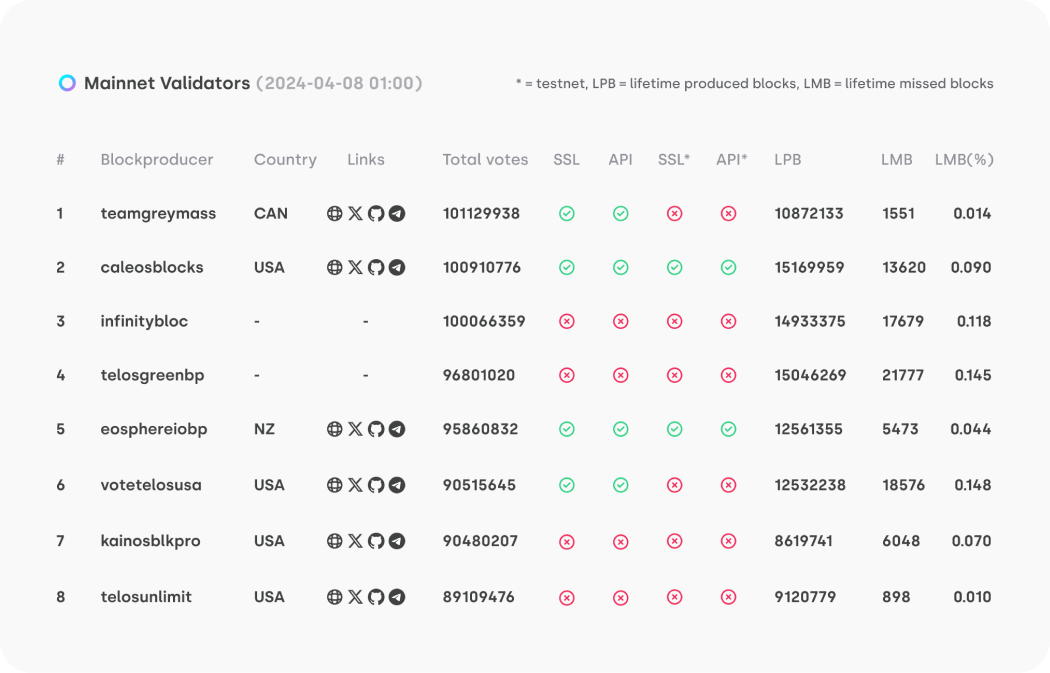The height and width of the screenshot is (673, 1050).
Task: Open kainosblkpro website globe icon
Action: click(335, 541)
